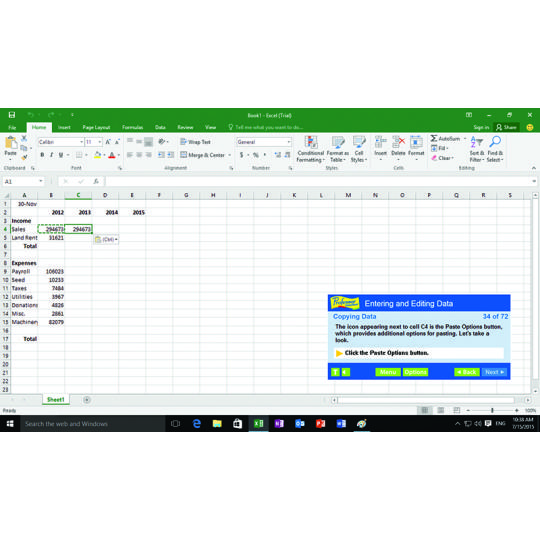Add a new sheet with plus button
Image resolution: width=540 pixels, height=540 pixels.
point(87,400)
